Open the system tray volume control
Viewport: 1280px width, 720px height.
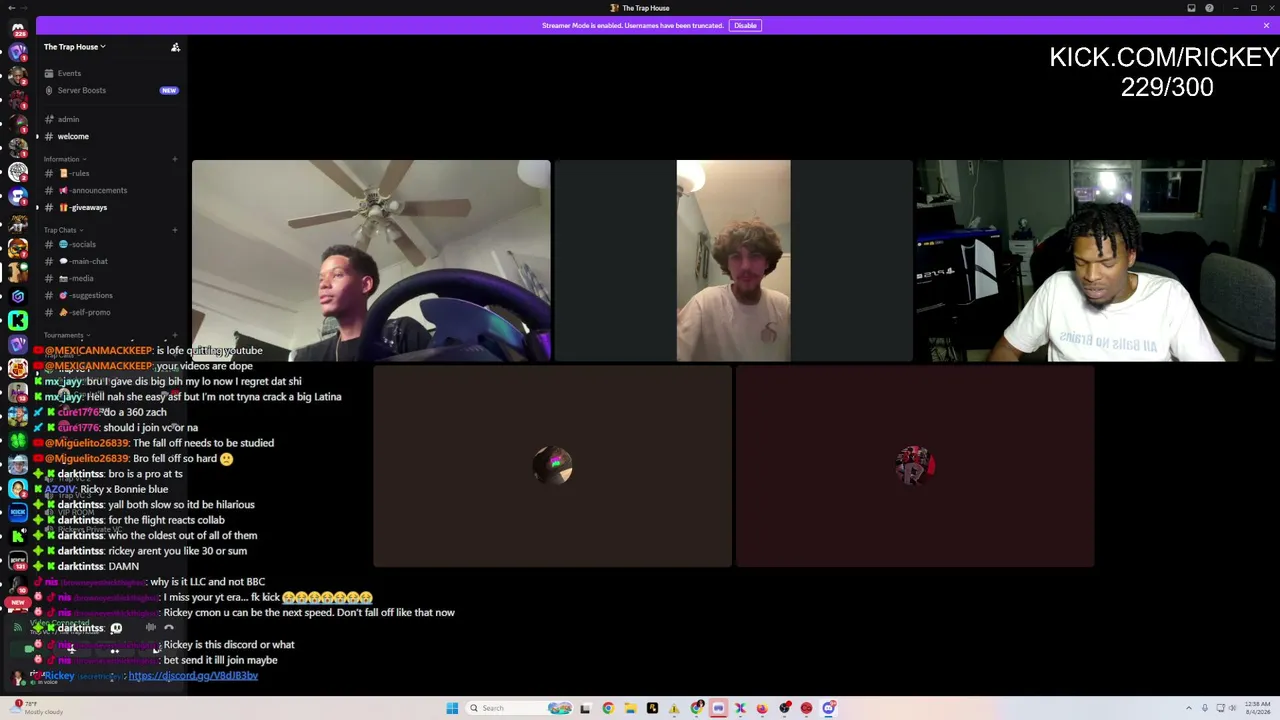pos(1232,708)
